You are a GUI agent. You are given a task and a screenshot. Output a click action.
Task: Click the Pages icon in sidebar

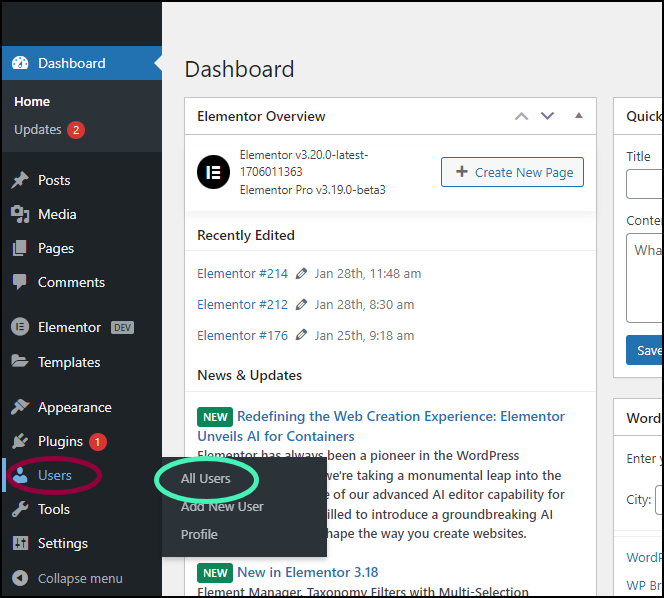click(19, 248)
